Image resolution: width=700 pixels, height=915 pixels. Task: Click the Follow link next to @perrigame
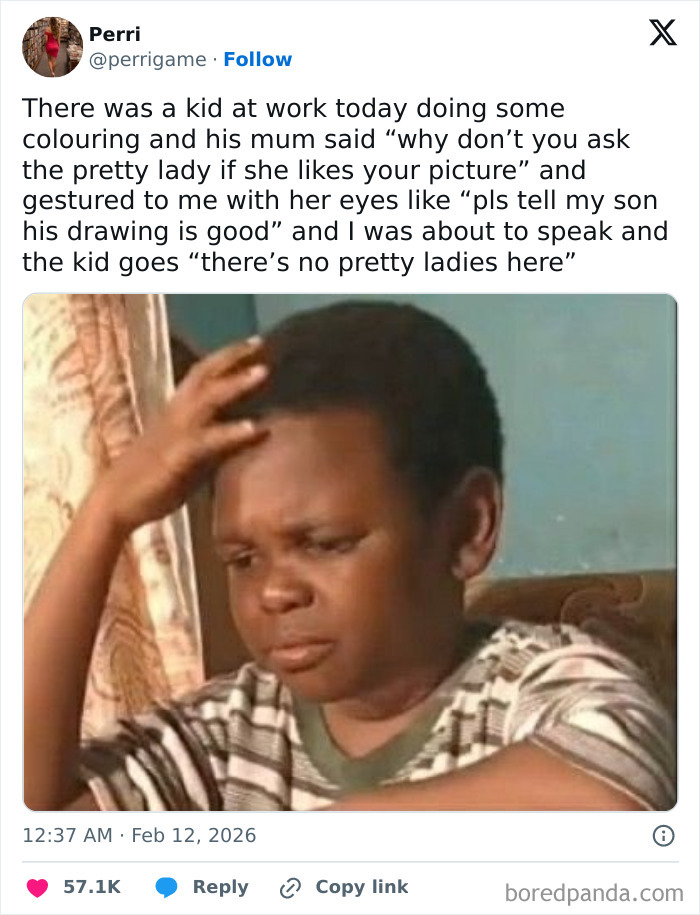coord(258,60)
